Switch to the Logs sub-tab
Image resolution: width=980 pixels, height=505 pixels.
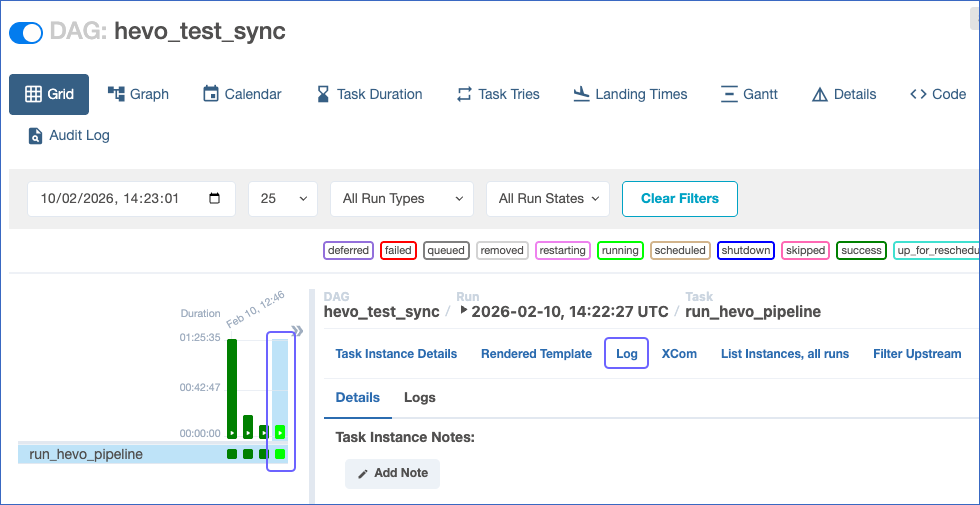419,398
